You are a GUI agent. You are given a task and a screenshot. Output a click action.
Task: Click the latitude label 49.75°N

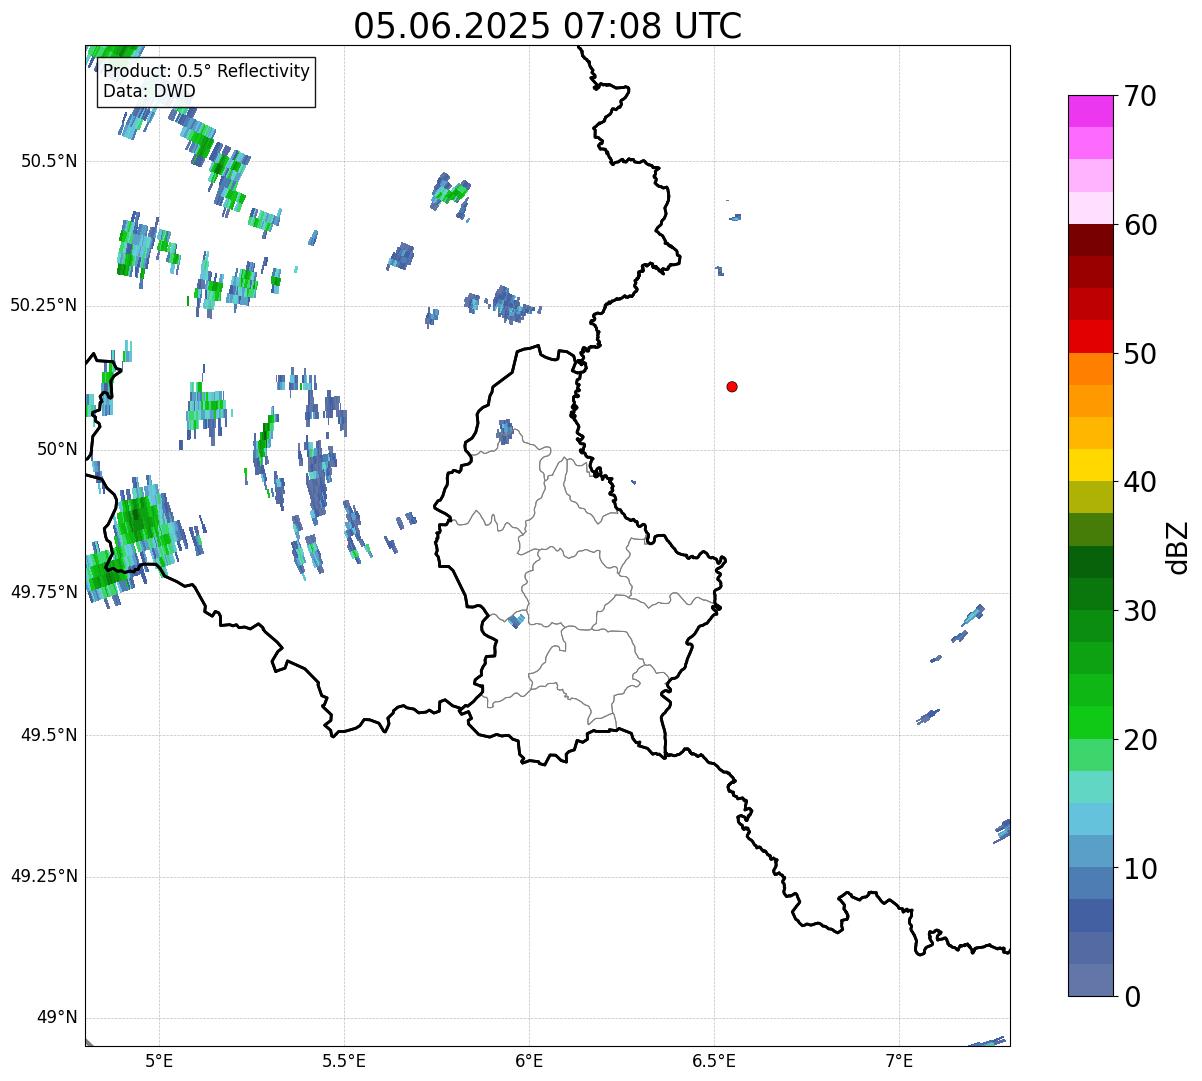tap(44, 592)
